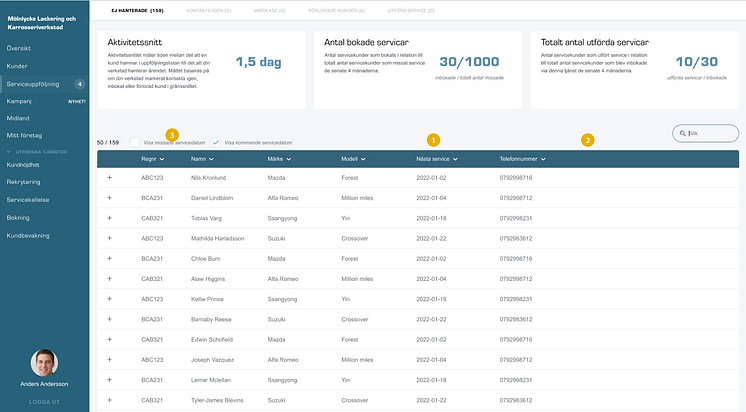This screenshot has height=412, width=746.
Task: Expand row for Alaw Higgins with plus icon
Action: click(109, 278)
